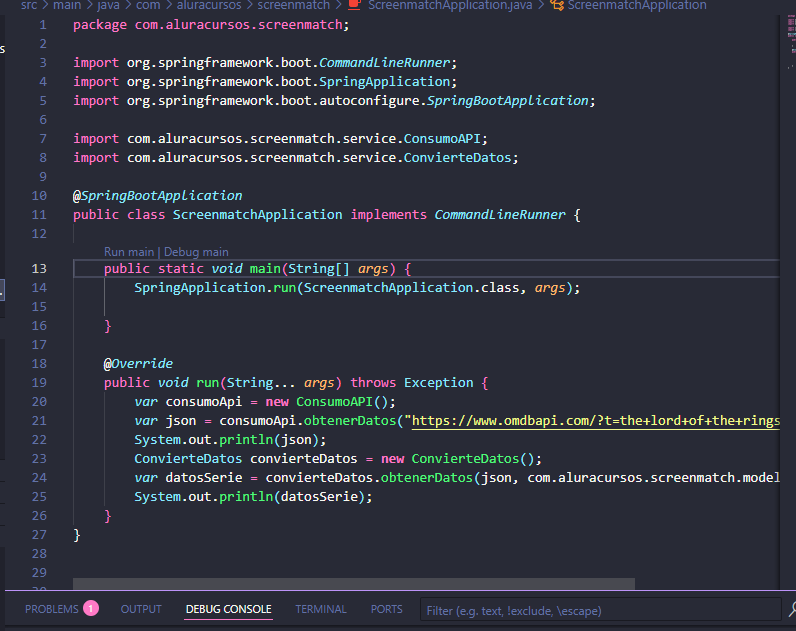Screen dimensions: 796x631
Task: Click the Debug main CodeLens link
Action: pos(196,252)
